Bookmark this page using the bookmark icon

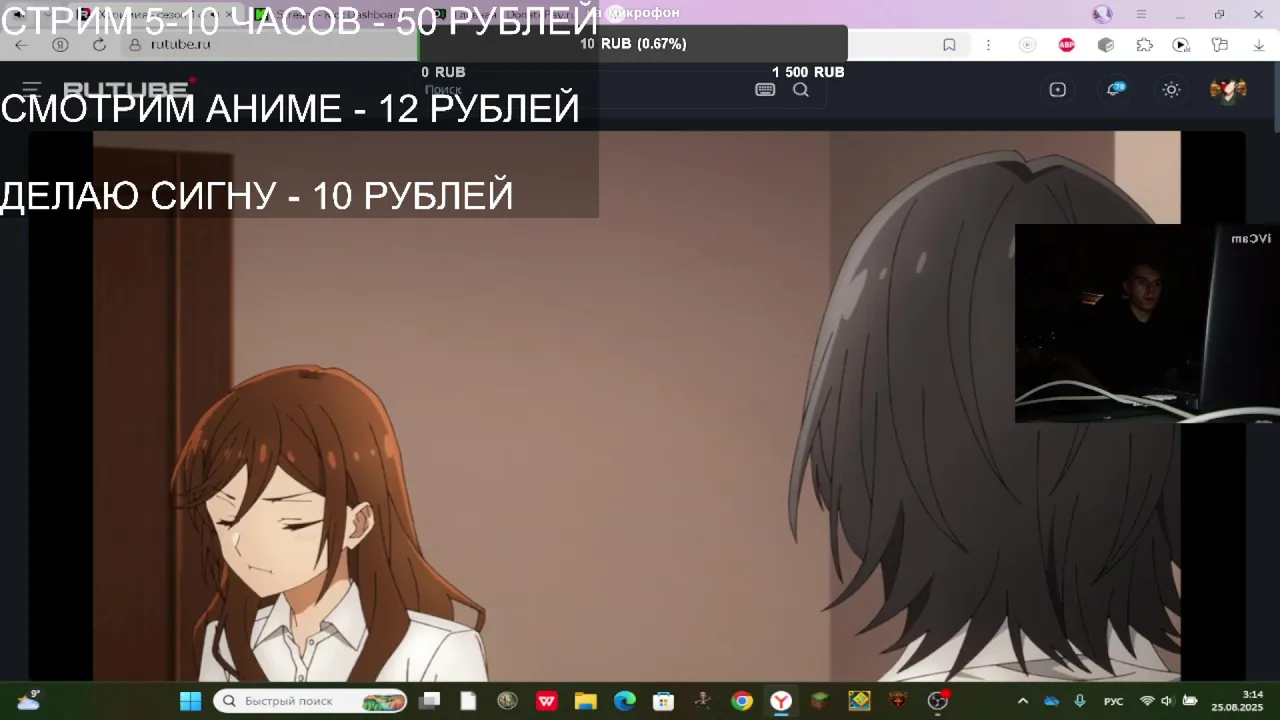point(949,44)
